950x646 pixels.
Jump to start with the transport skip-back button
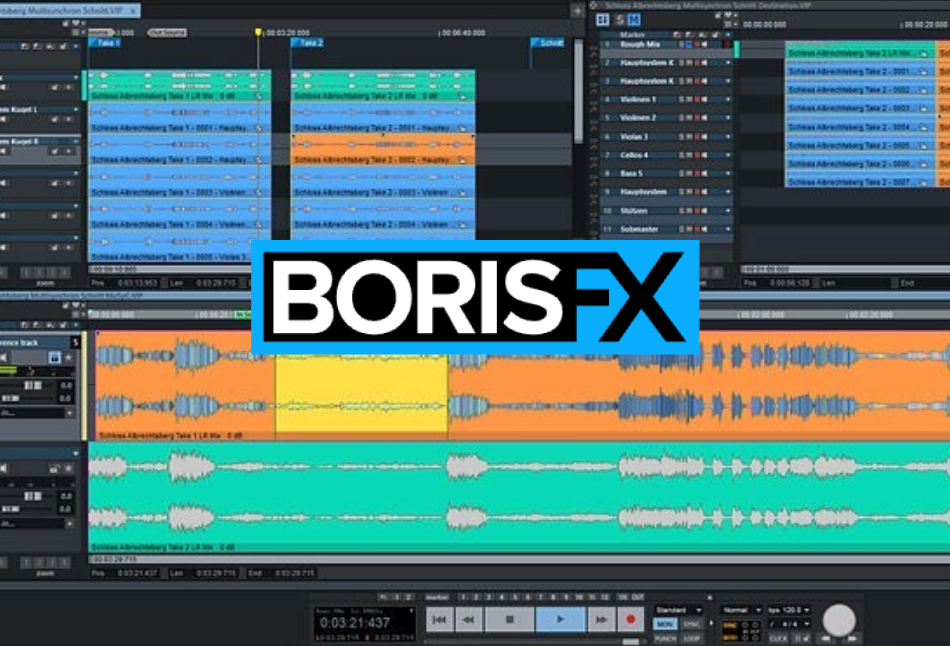click(439, 619)
